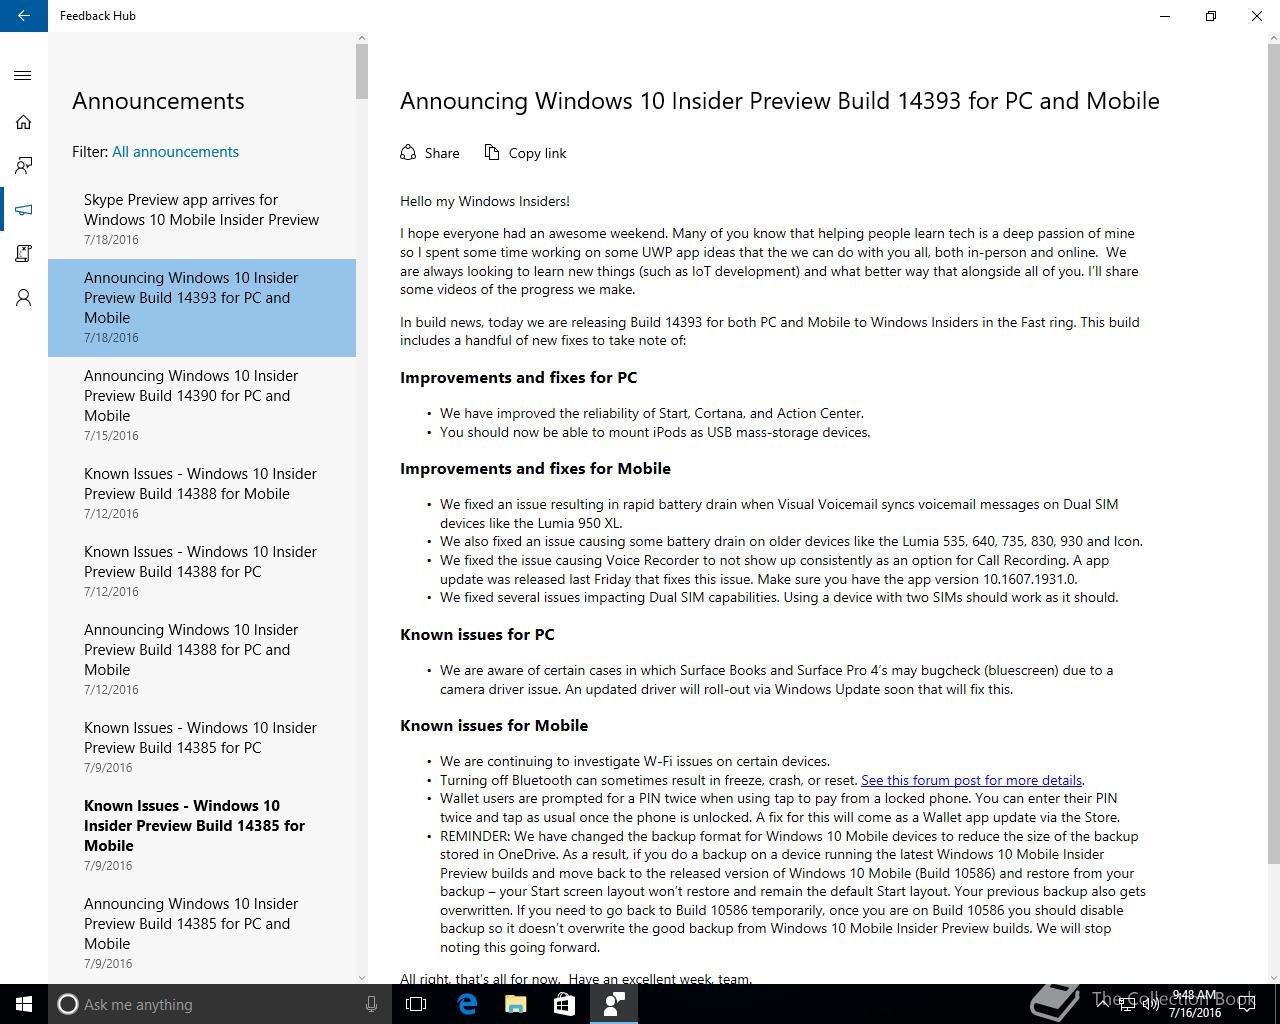Image resolution: width=1280 pixels, height=1024 pixels.
Task: Launch Microsoft Edge from taskbar
Action: click(x=466, y=1004)
